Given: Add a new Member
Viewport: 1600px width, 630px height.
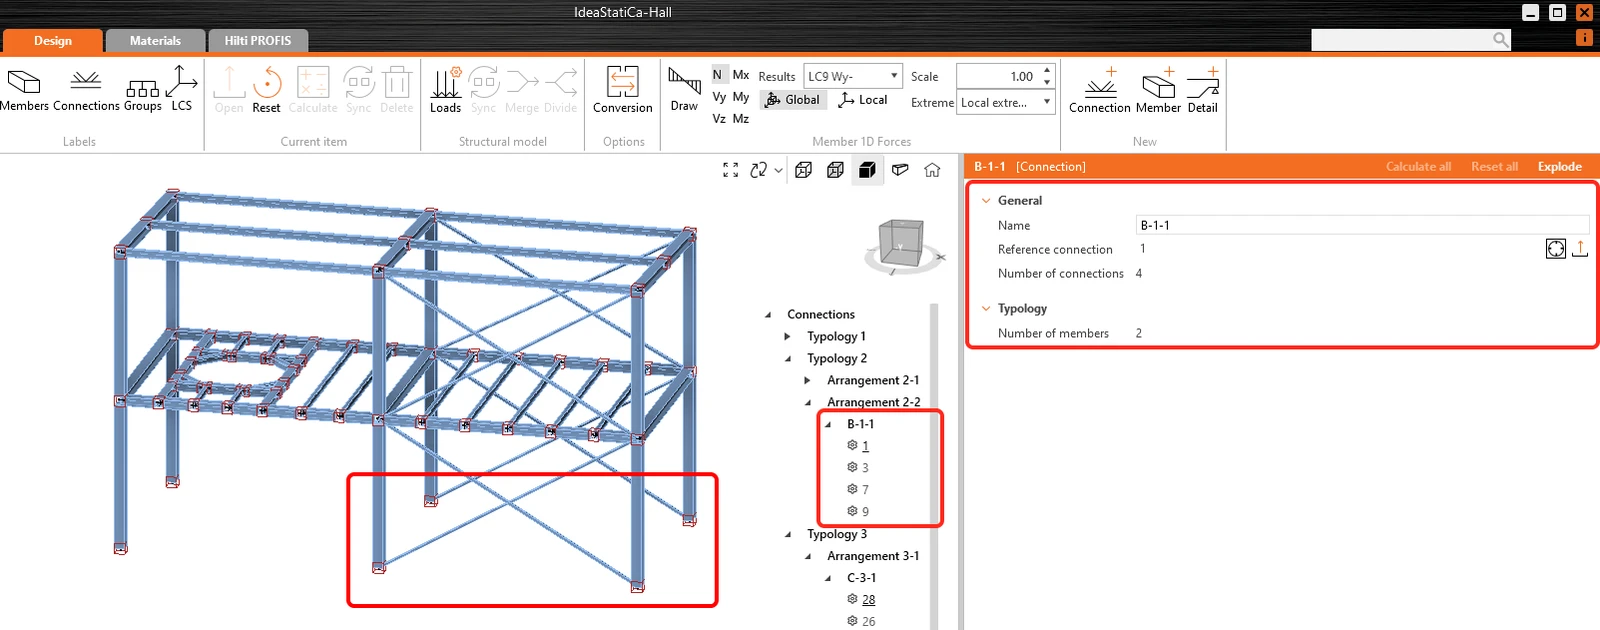Looking at the screenshot, I should (x=1158, y=90).
